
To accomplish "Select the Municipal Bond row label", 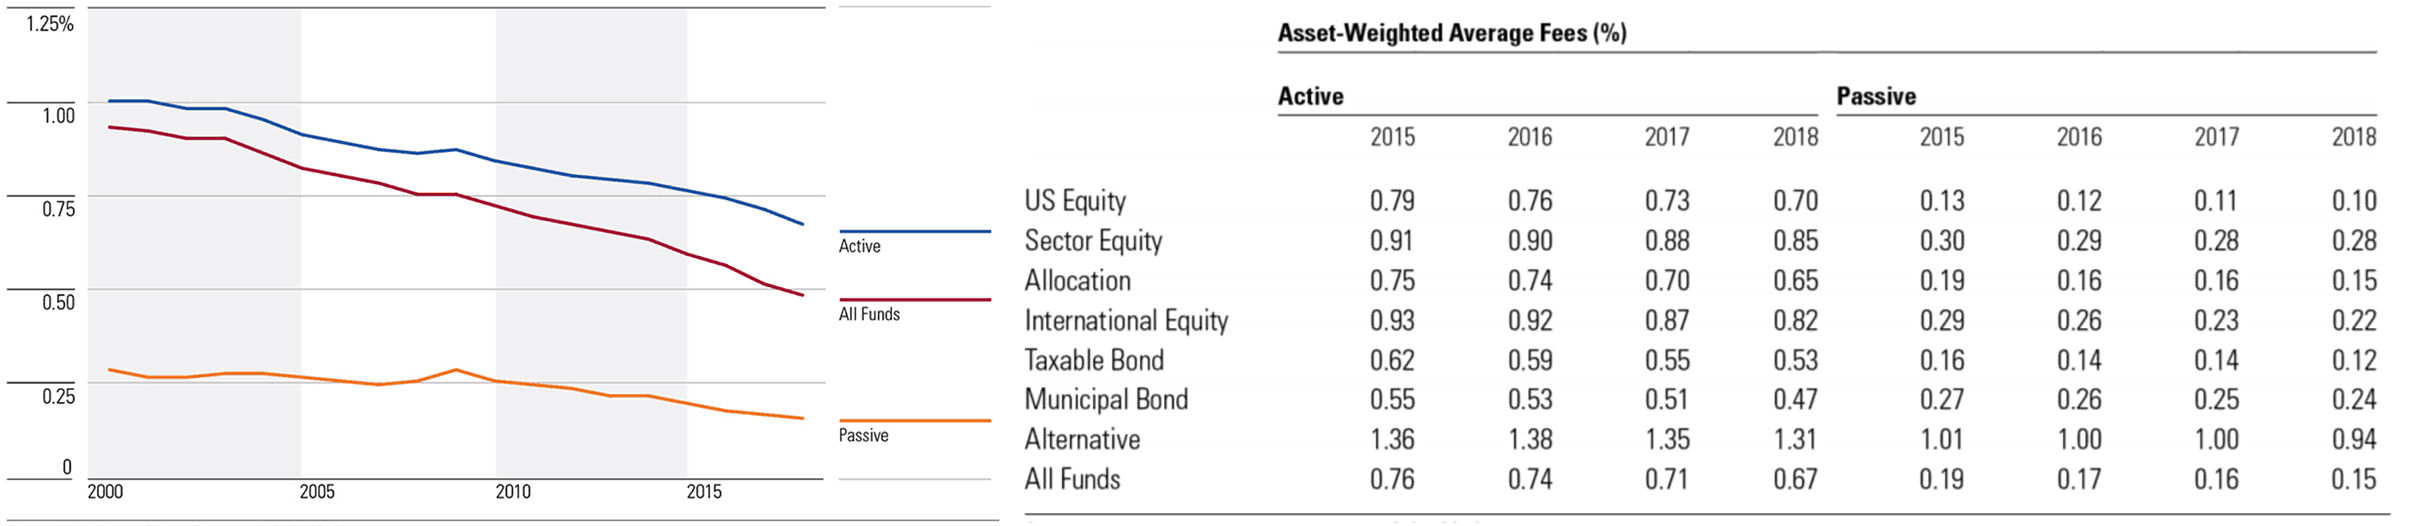I will coord(1106,400).
